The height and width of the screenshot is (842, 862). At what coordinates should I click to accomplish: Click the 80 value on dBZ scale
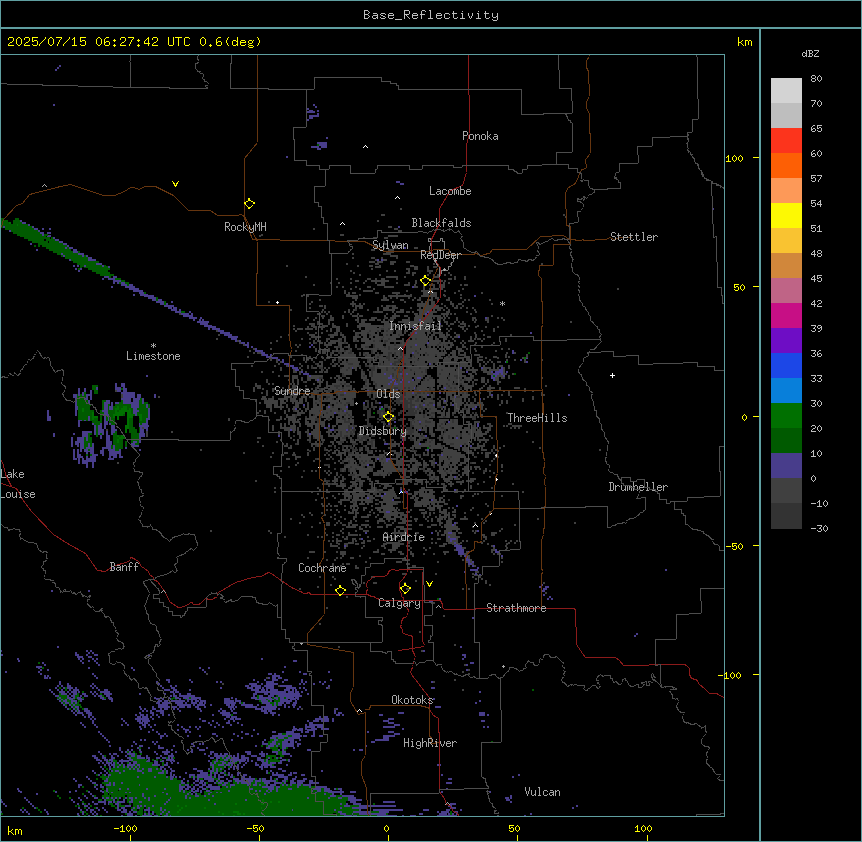click(816, 79)
